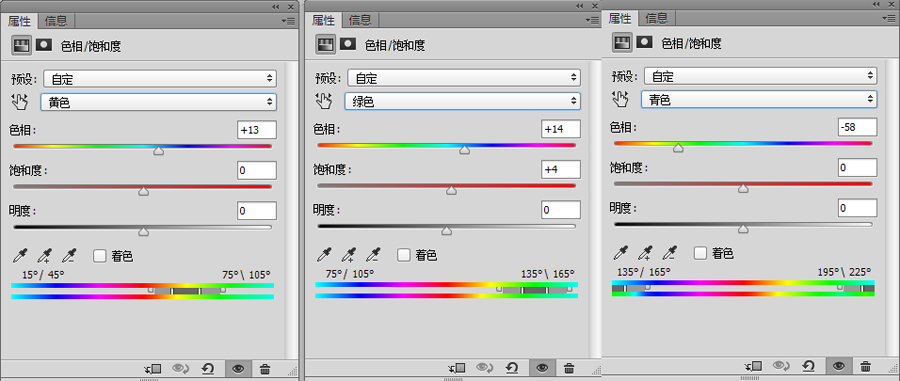Enable 着色 colorize checkbox in Green panel

click(404, 254)
